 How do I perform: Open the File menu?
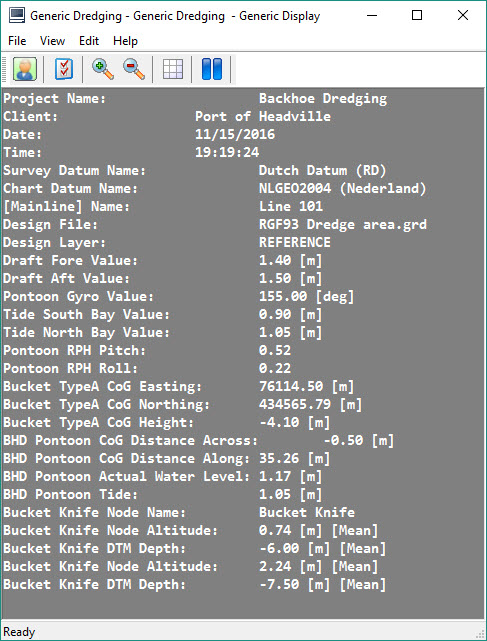pos(17,41)
